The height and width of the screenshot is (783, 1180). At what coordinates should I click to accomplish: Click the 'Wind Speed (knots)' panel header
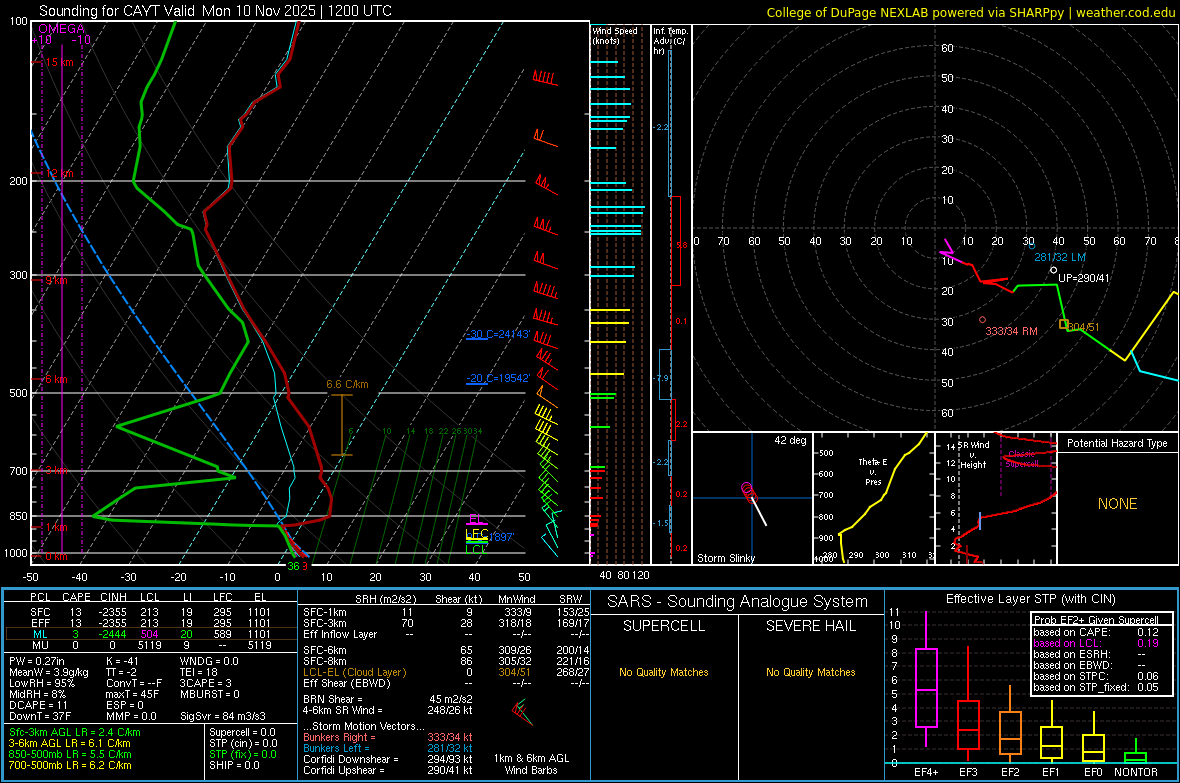[614, 35]
